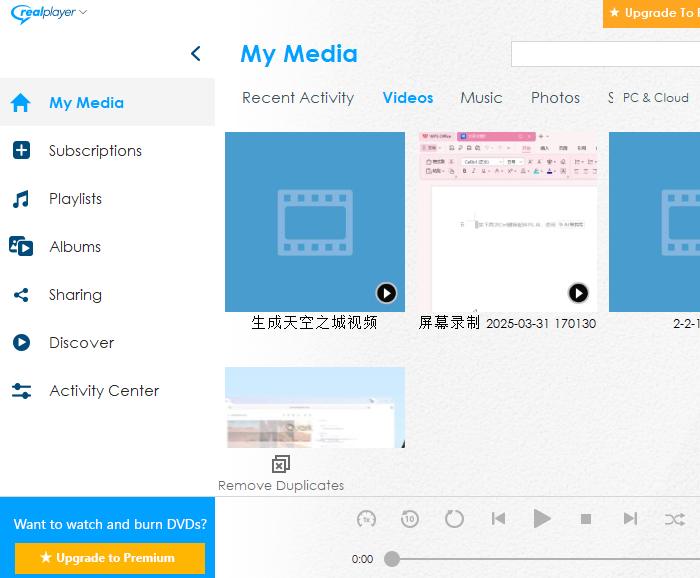Click the My Media home icon
700x578 pixels.
coord(21,103)
